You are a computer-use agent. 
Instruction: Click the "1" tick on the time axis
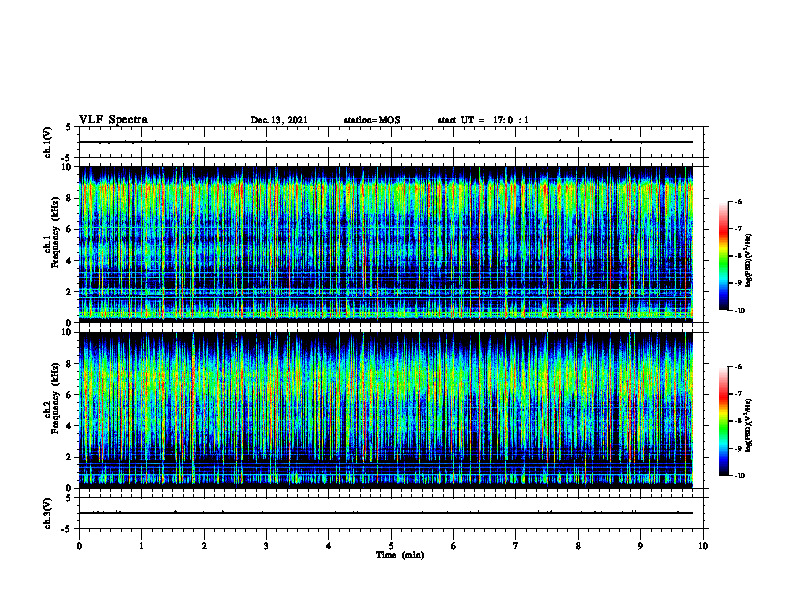tap(141, 546)
